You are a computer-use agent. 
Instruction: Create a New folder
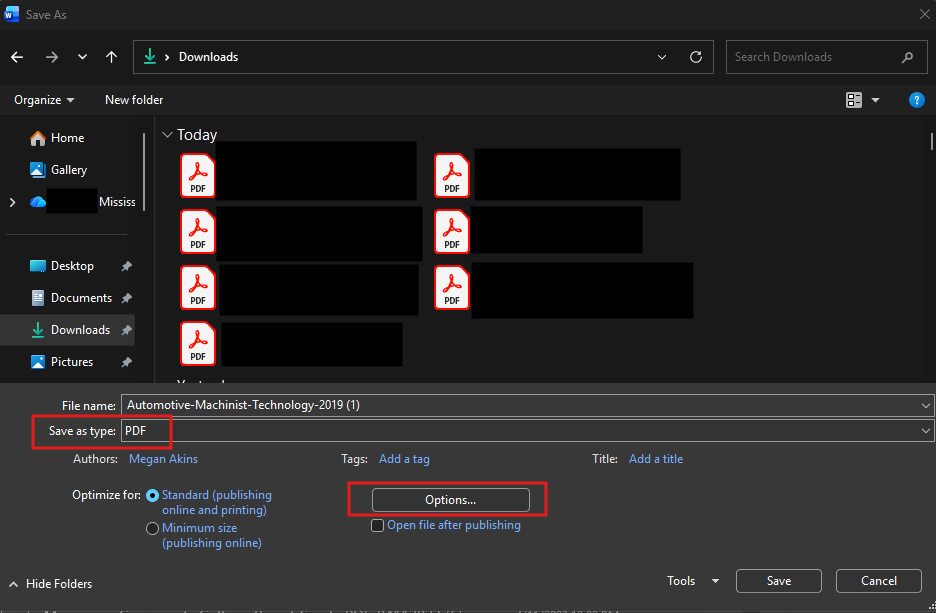(134, 100)
